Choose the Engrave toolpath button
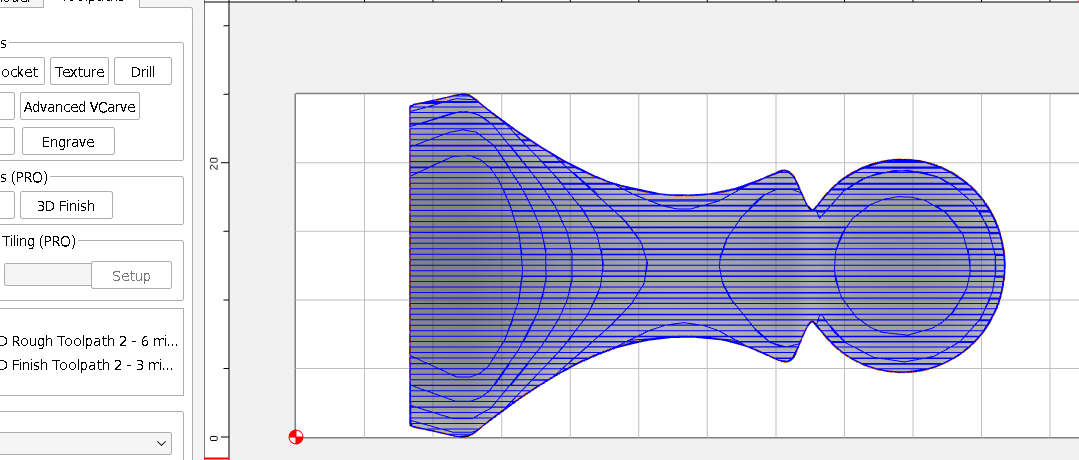Image resolution: width=1079 pixels, height=460 pixels. [68, 142]
